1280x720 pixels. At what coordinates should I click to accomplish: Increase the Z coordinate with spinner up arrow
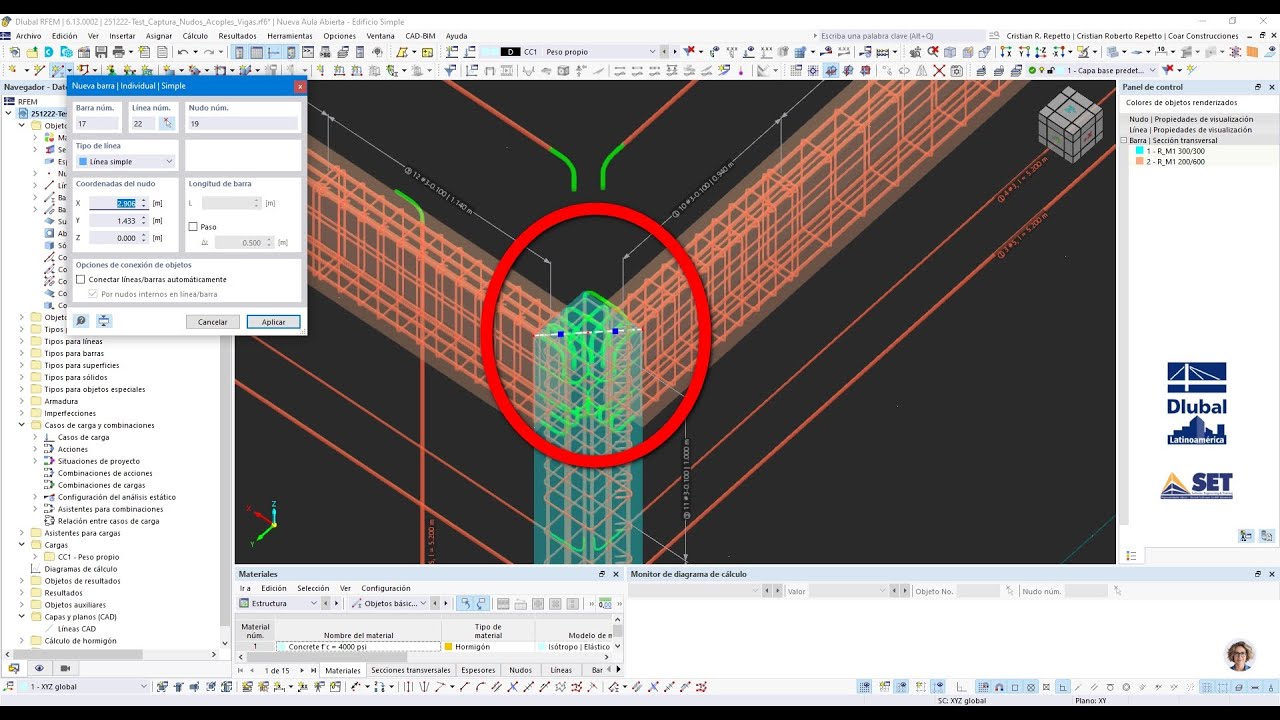(x=144, y=235)
